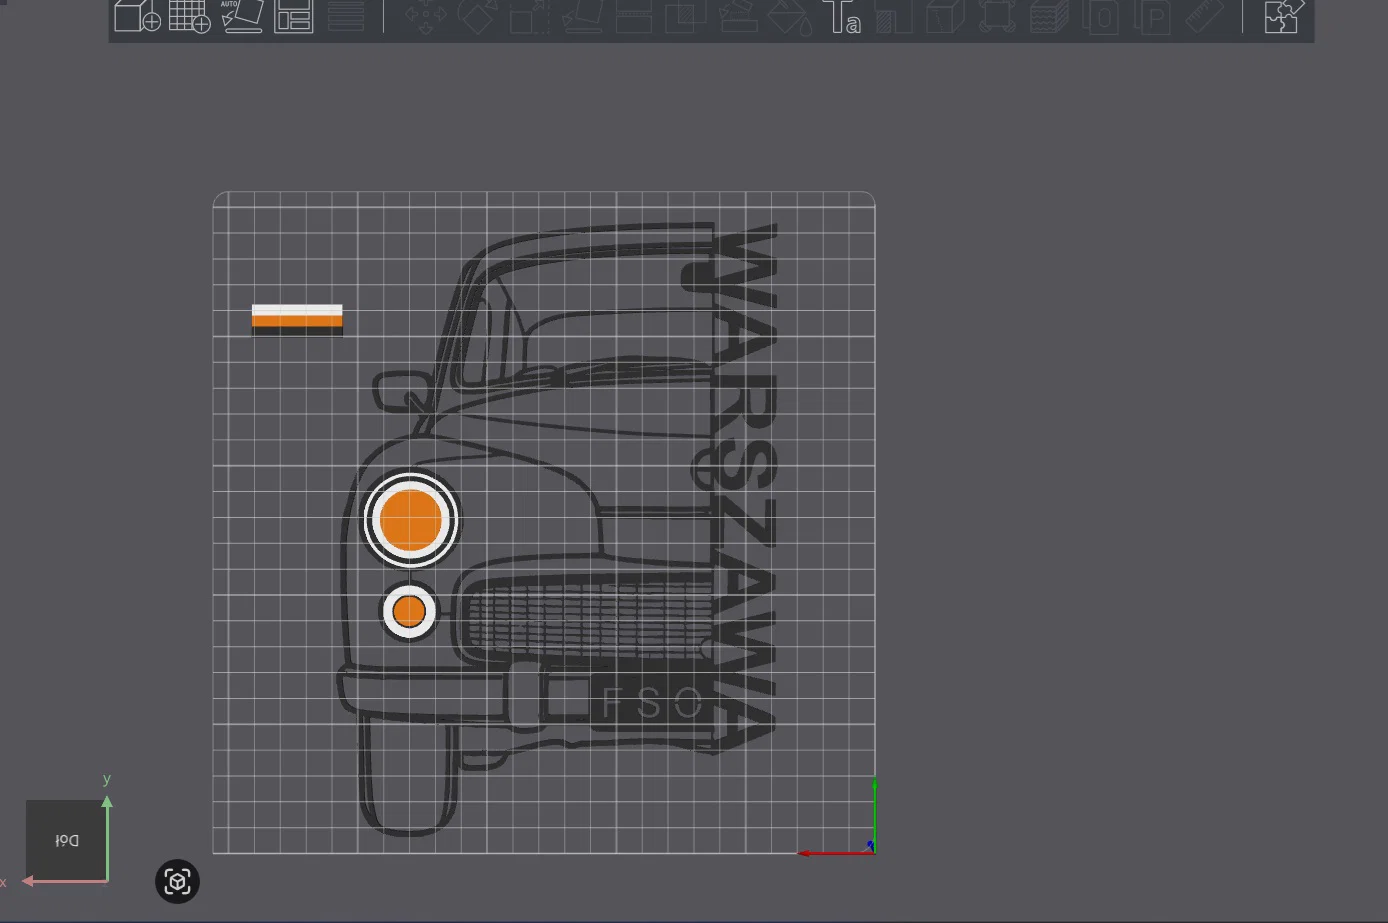Select the wavy-lined cube fuzzy skin icon

pos(1049,17)
